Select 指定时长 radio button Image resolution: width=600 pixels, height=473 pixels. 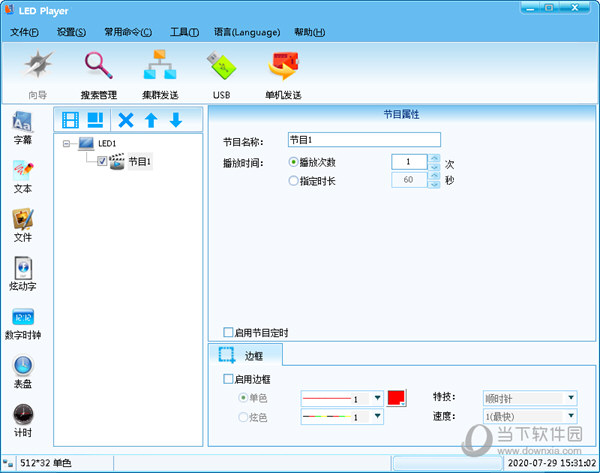click(293, 181)
